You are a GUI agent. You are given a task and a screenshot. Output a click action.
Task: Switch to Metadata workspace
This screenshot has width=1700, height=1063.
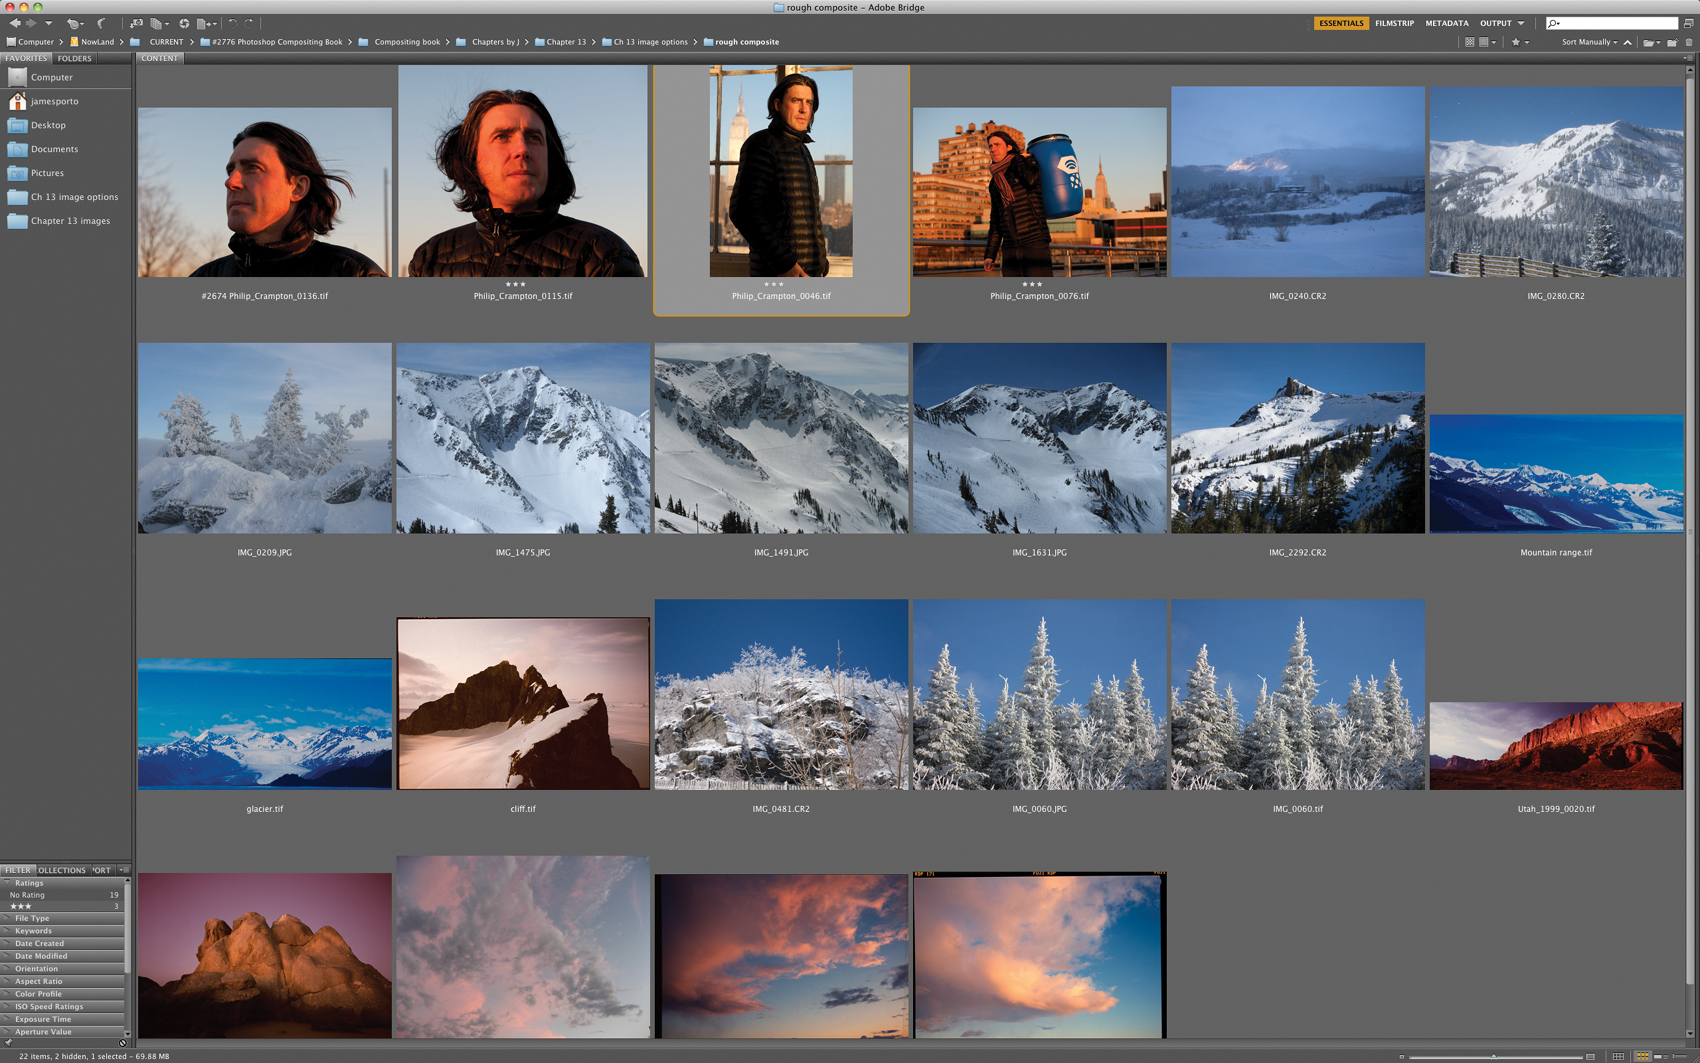[1446, 23]
